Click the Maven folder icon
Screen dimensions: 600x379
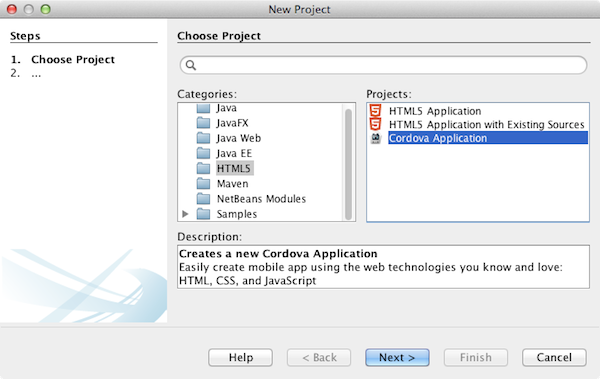203,184
